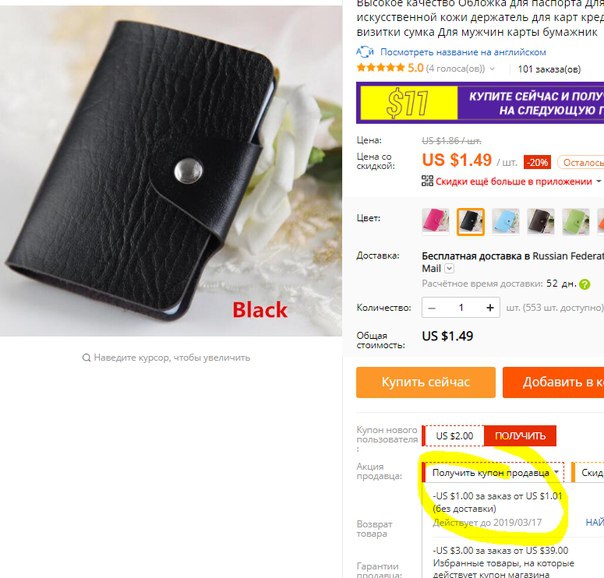
Task: Choose the dark brown color option
Action: 540,221
